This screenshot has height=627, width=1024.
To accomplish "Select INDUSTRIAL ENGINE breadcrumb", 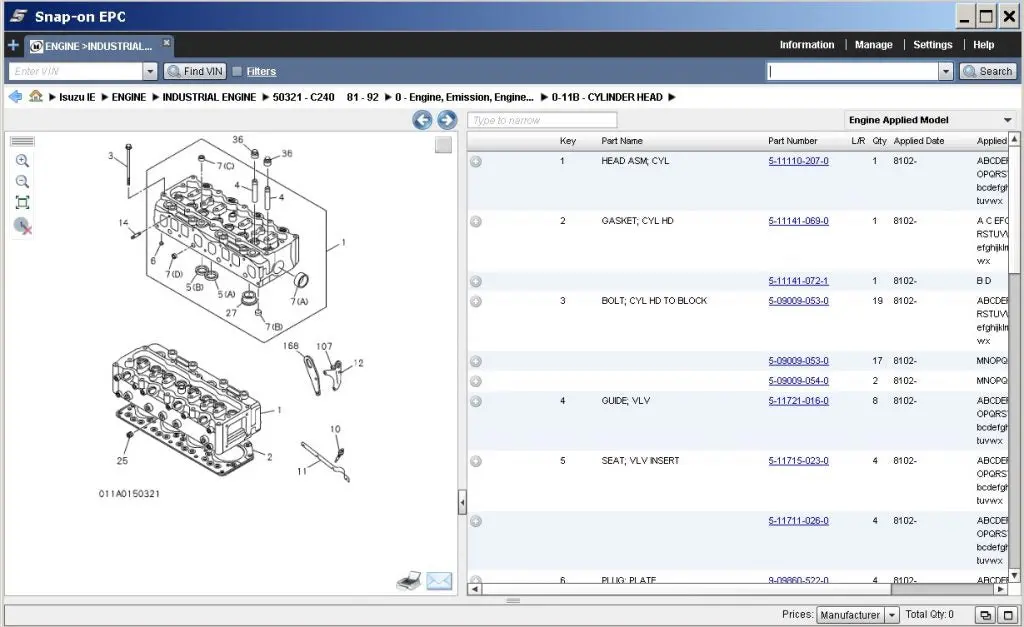I will coord(209,97).
